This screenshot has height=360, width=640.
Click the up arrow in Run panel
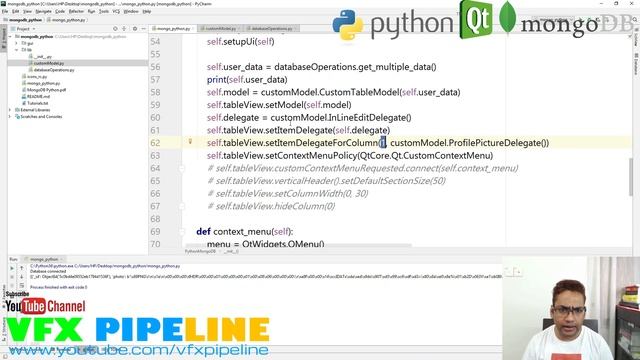[x=22, y=268]
